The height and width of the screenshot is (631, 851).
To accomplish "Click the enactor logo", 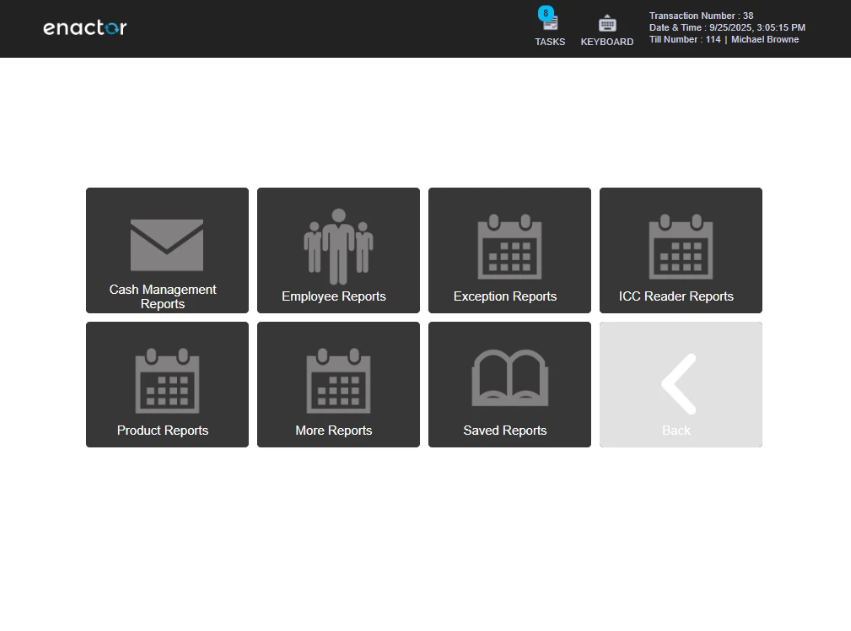I will point(84,28).
